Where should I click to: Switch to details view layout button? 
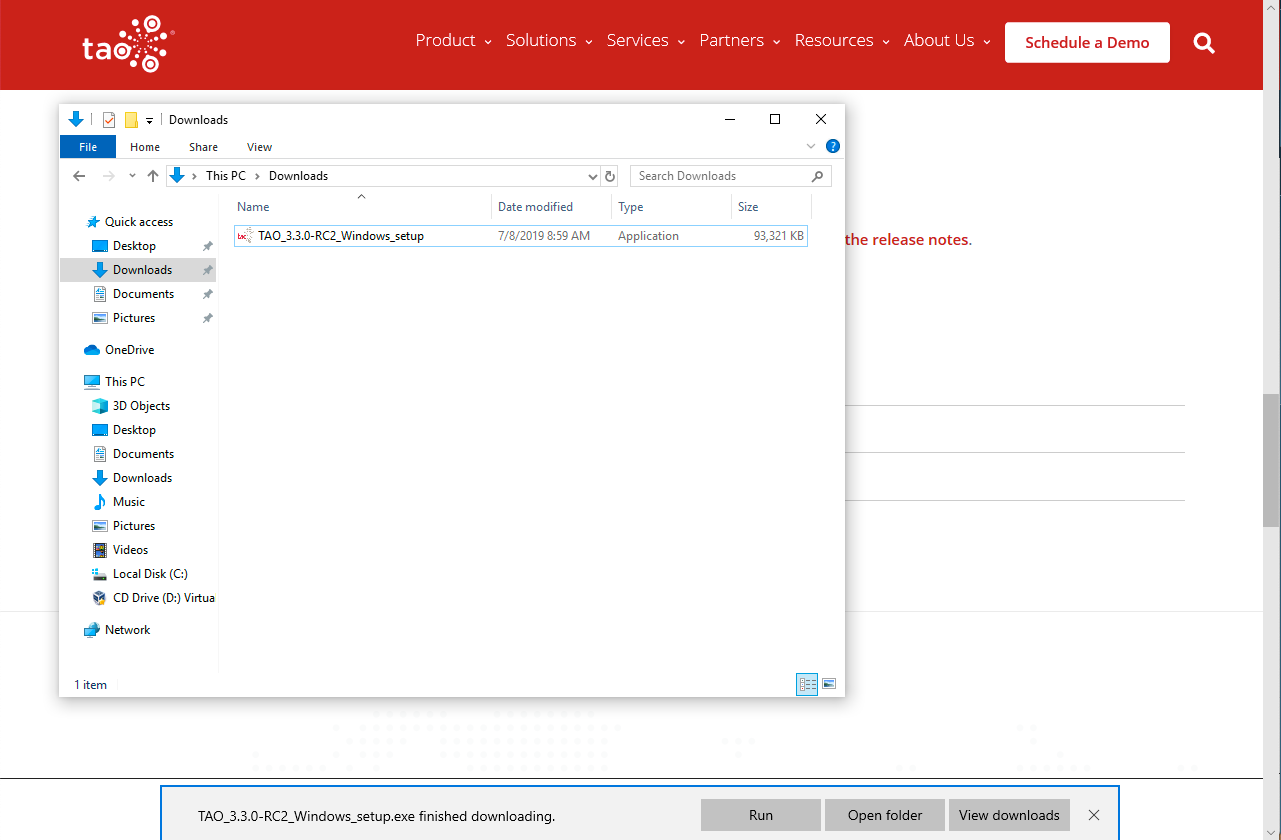point(807,684)
